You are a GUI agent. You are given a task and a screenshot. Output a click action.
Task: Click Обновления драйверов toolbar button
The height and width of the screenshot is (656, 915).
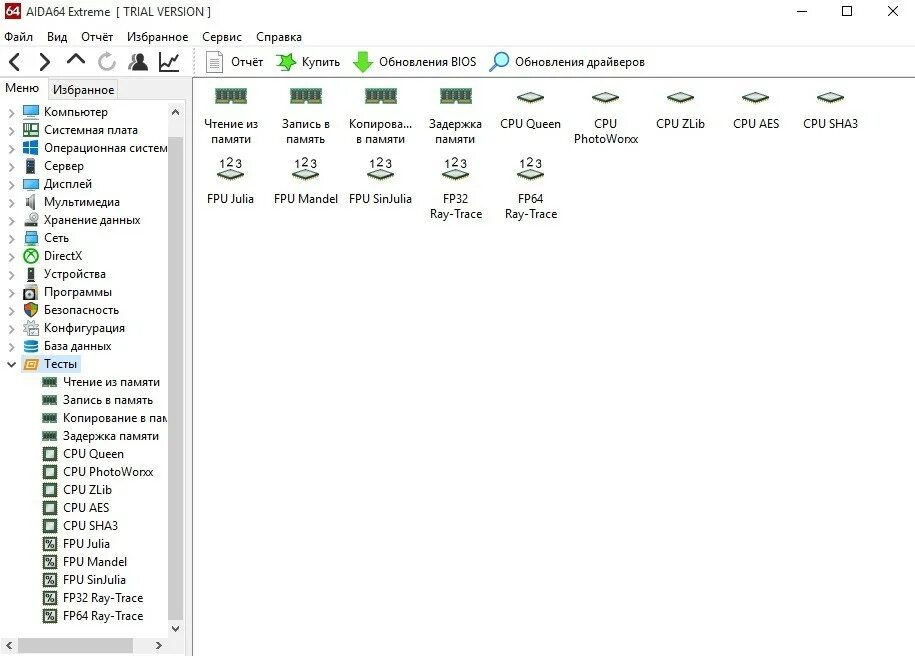point(567,62)
